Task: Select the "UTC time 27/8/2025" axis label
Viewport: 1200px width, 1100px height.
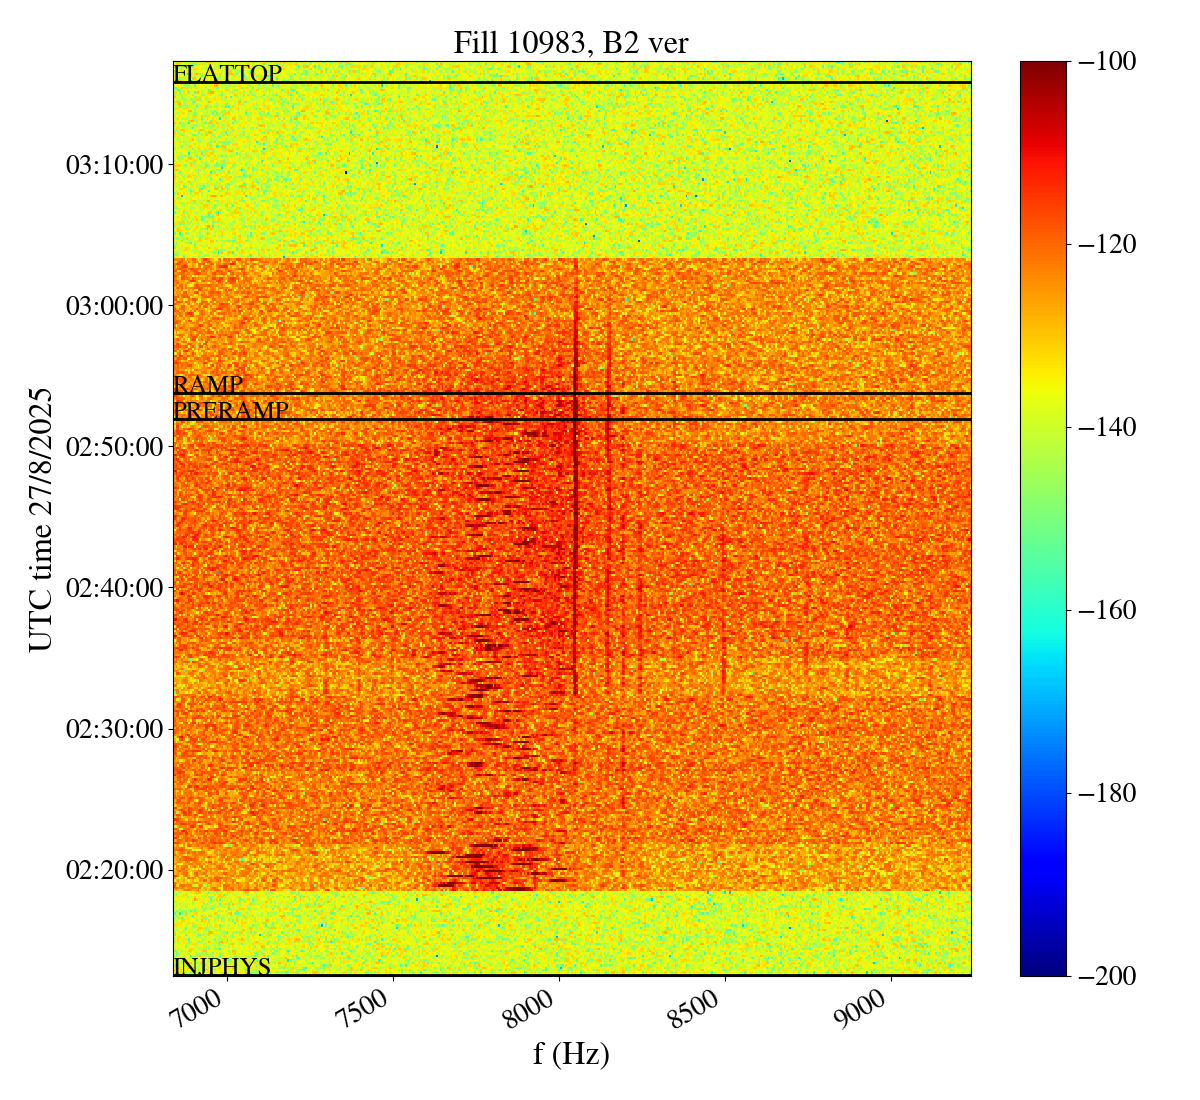Action: pos(41,518)
